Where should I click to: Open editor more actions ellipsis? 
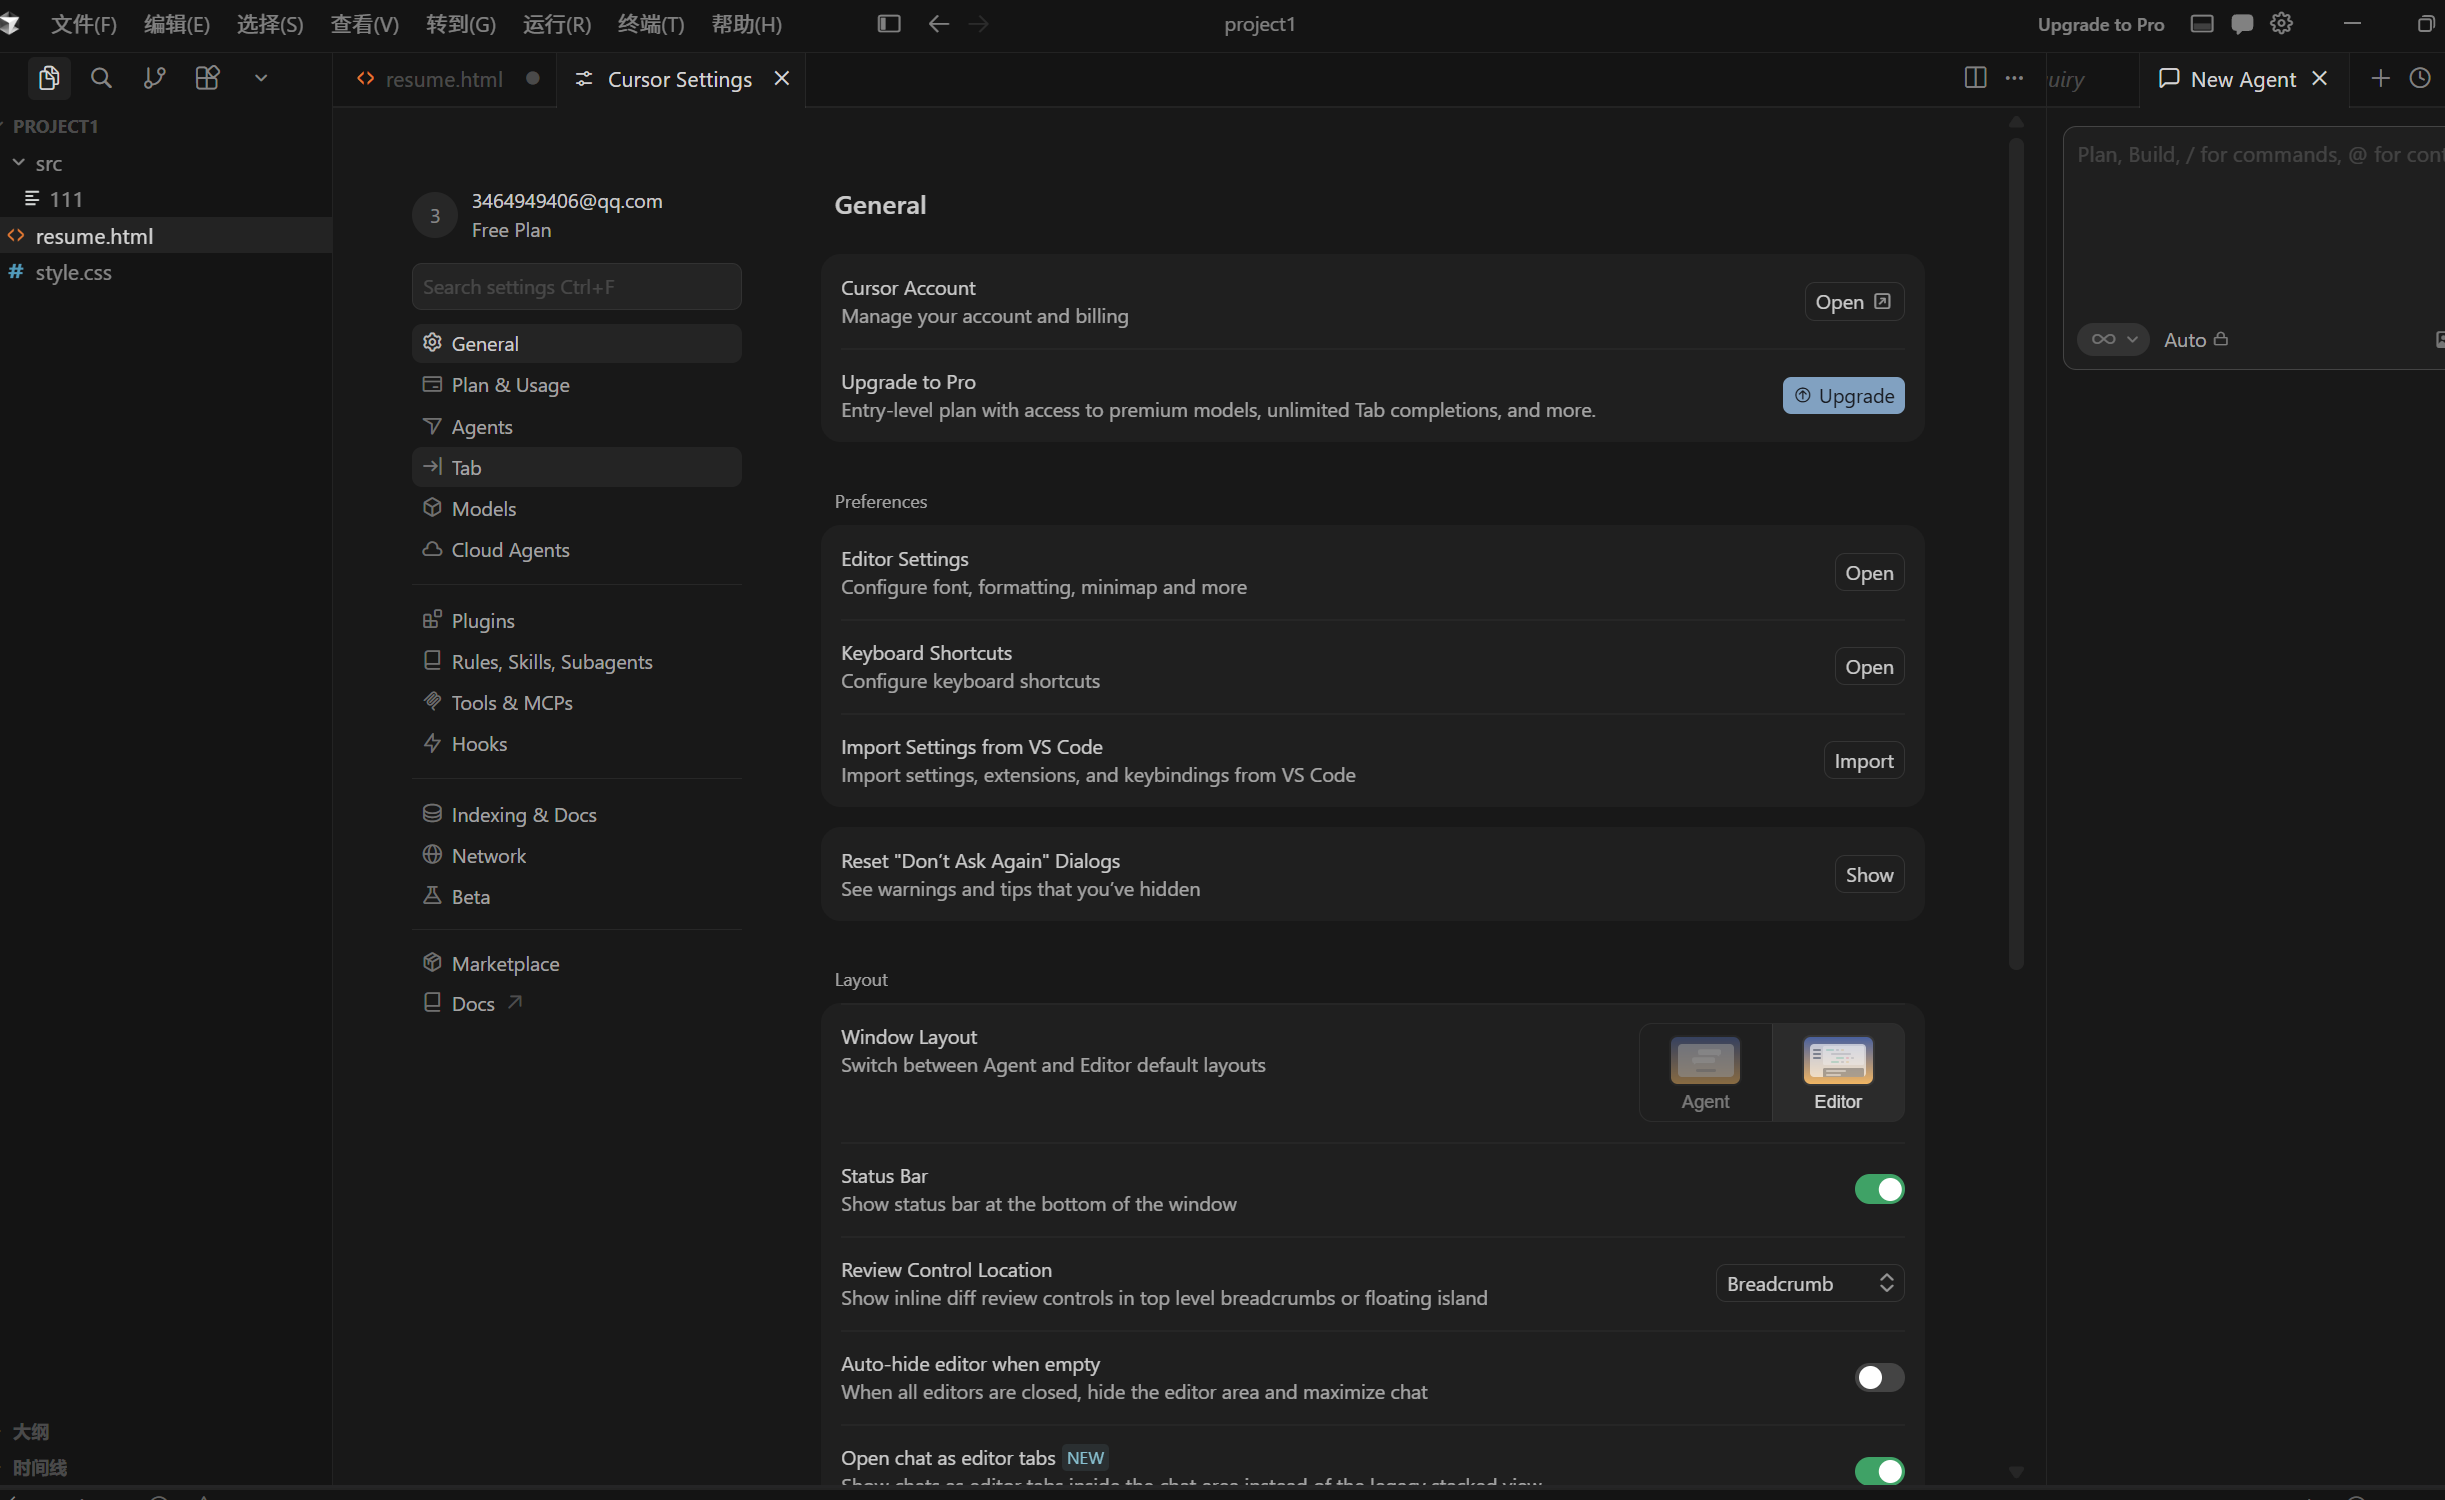click(2014, 78)
